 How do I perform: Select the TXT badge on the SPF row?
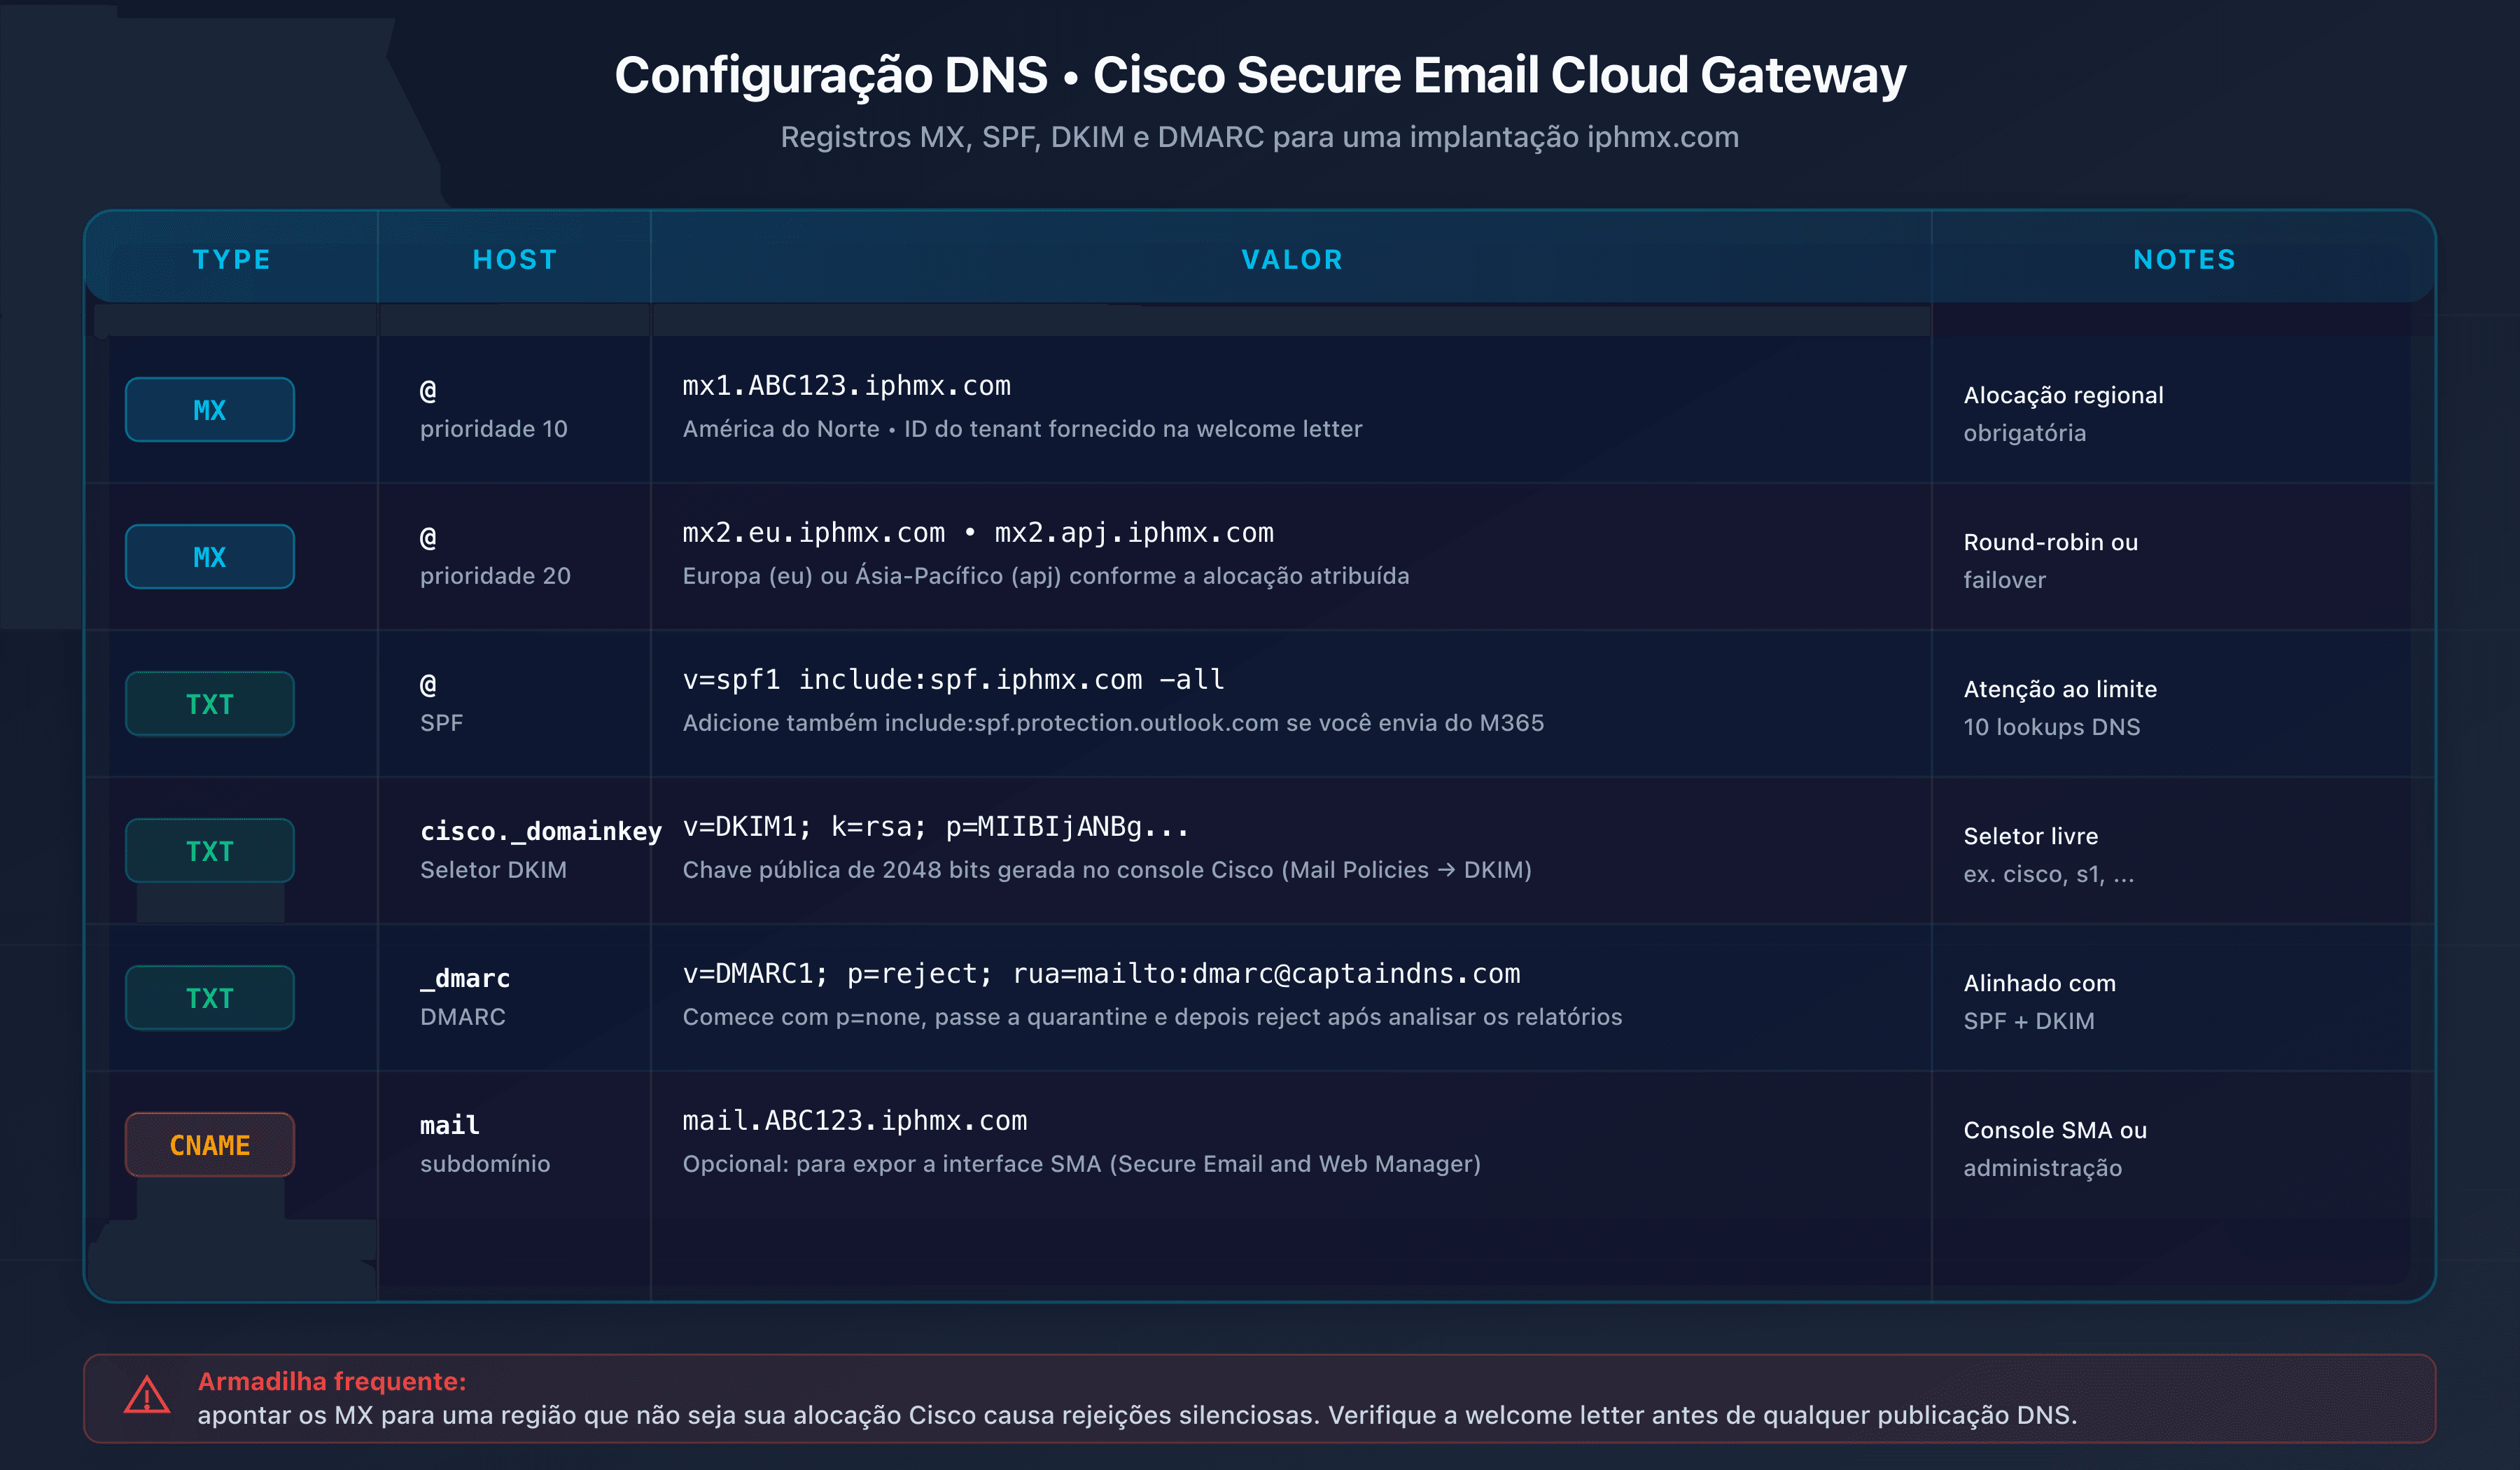coord(209,703)
